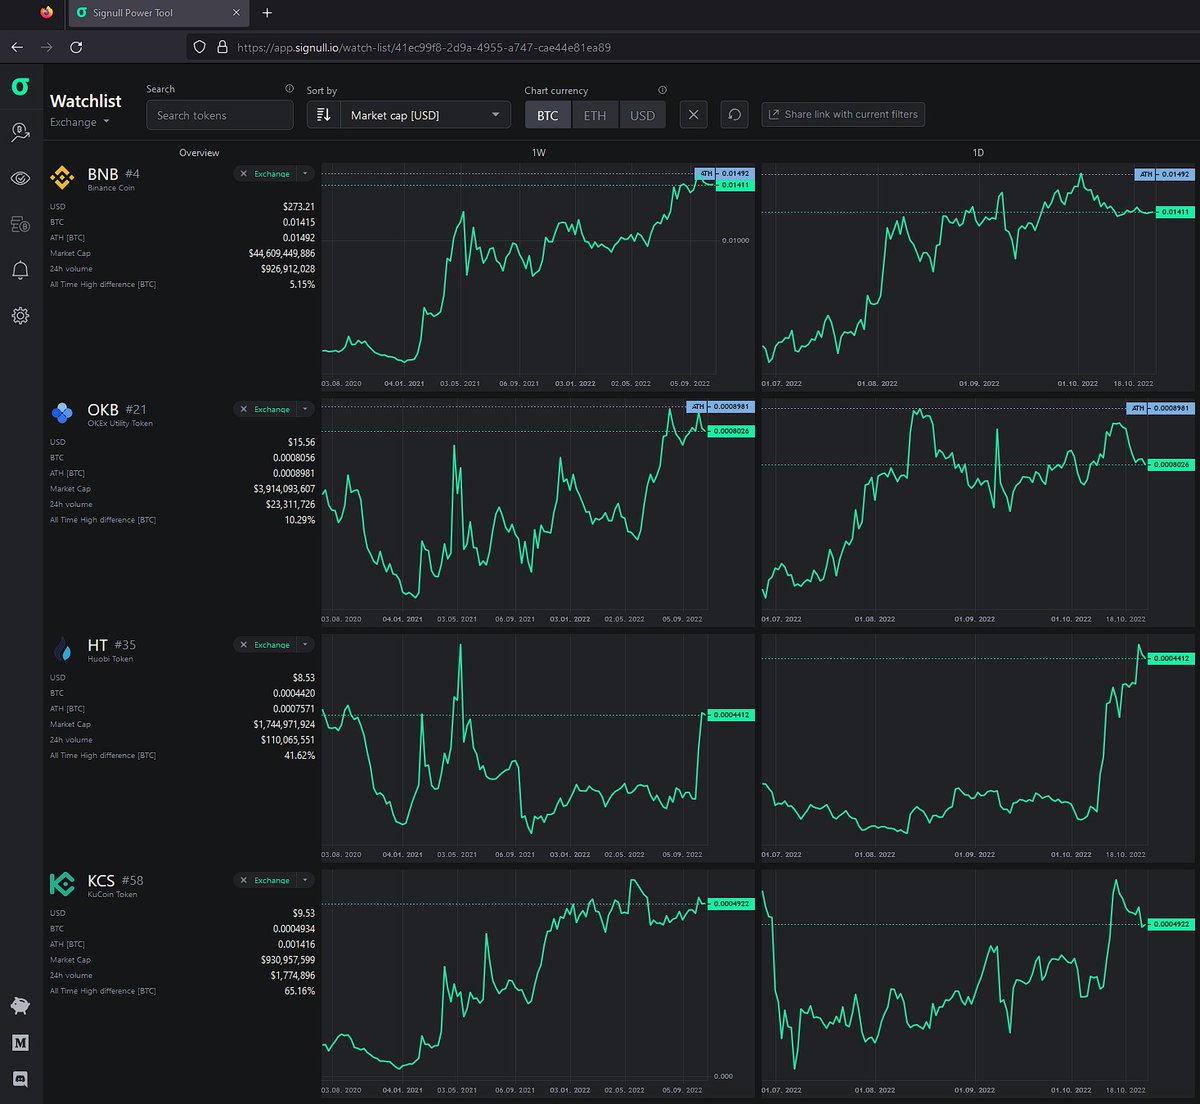The height and width of the screenshot is (1104, 1200).
Task: Click the BNB 1W chart
Action: (x=538, y=277)
